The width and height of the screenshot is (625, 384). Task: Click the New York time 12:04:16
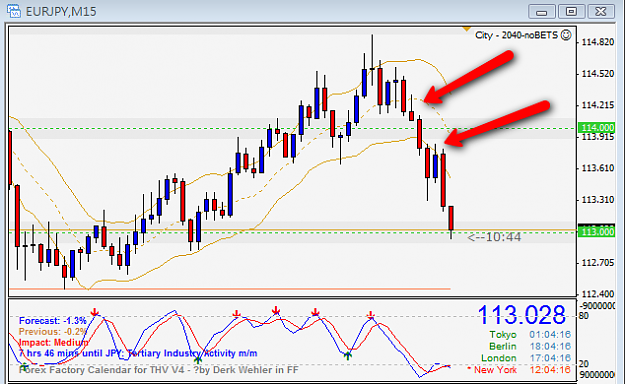[550, 370]
